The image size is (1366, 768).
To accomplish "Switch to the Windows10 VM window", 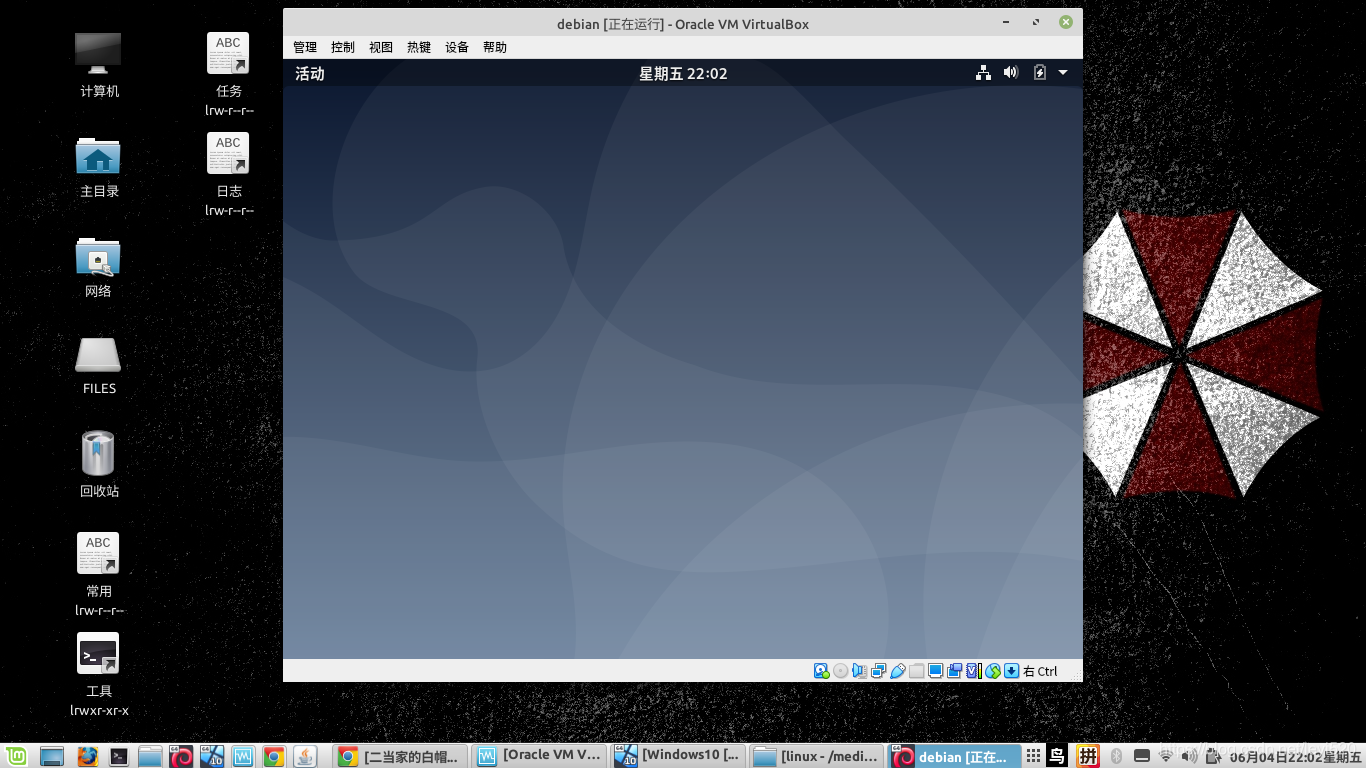I will pos(678,756).
